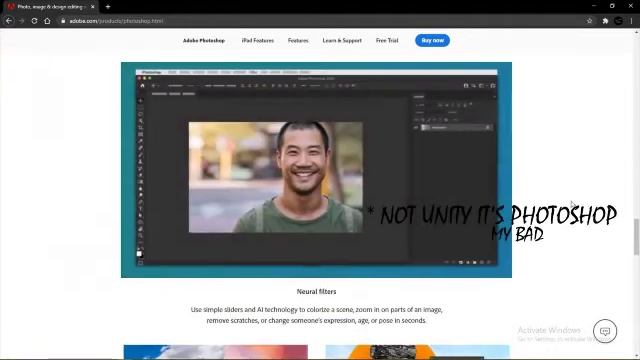Image resolution: width=640 pixels, height=360 pixels.
Task: Open the Free Trial nav link
Action: pyautogui.click(x=387, y=40)
